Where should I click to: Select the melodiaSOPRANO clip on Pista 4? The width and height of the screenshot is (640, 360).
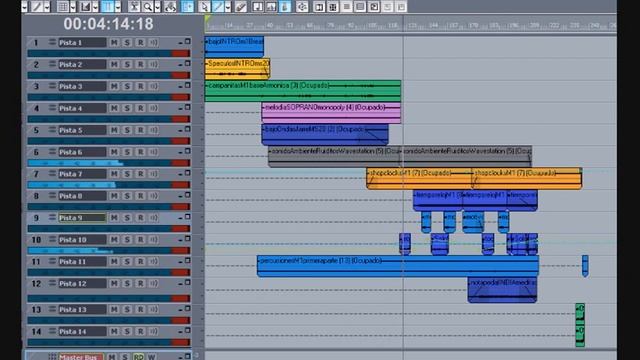pyautogui.click(x=331, y=113)
